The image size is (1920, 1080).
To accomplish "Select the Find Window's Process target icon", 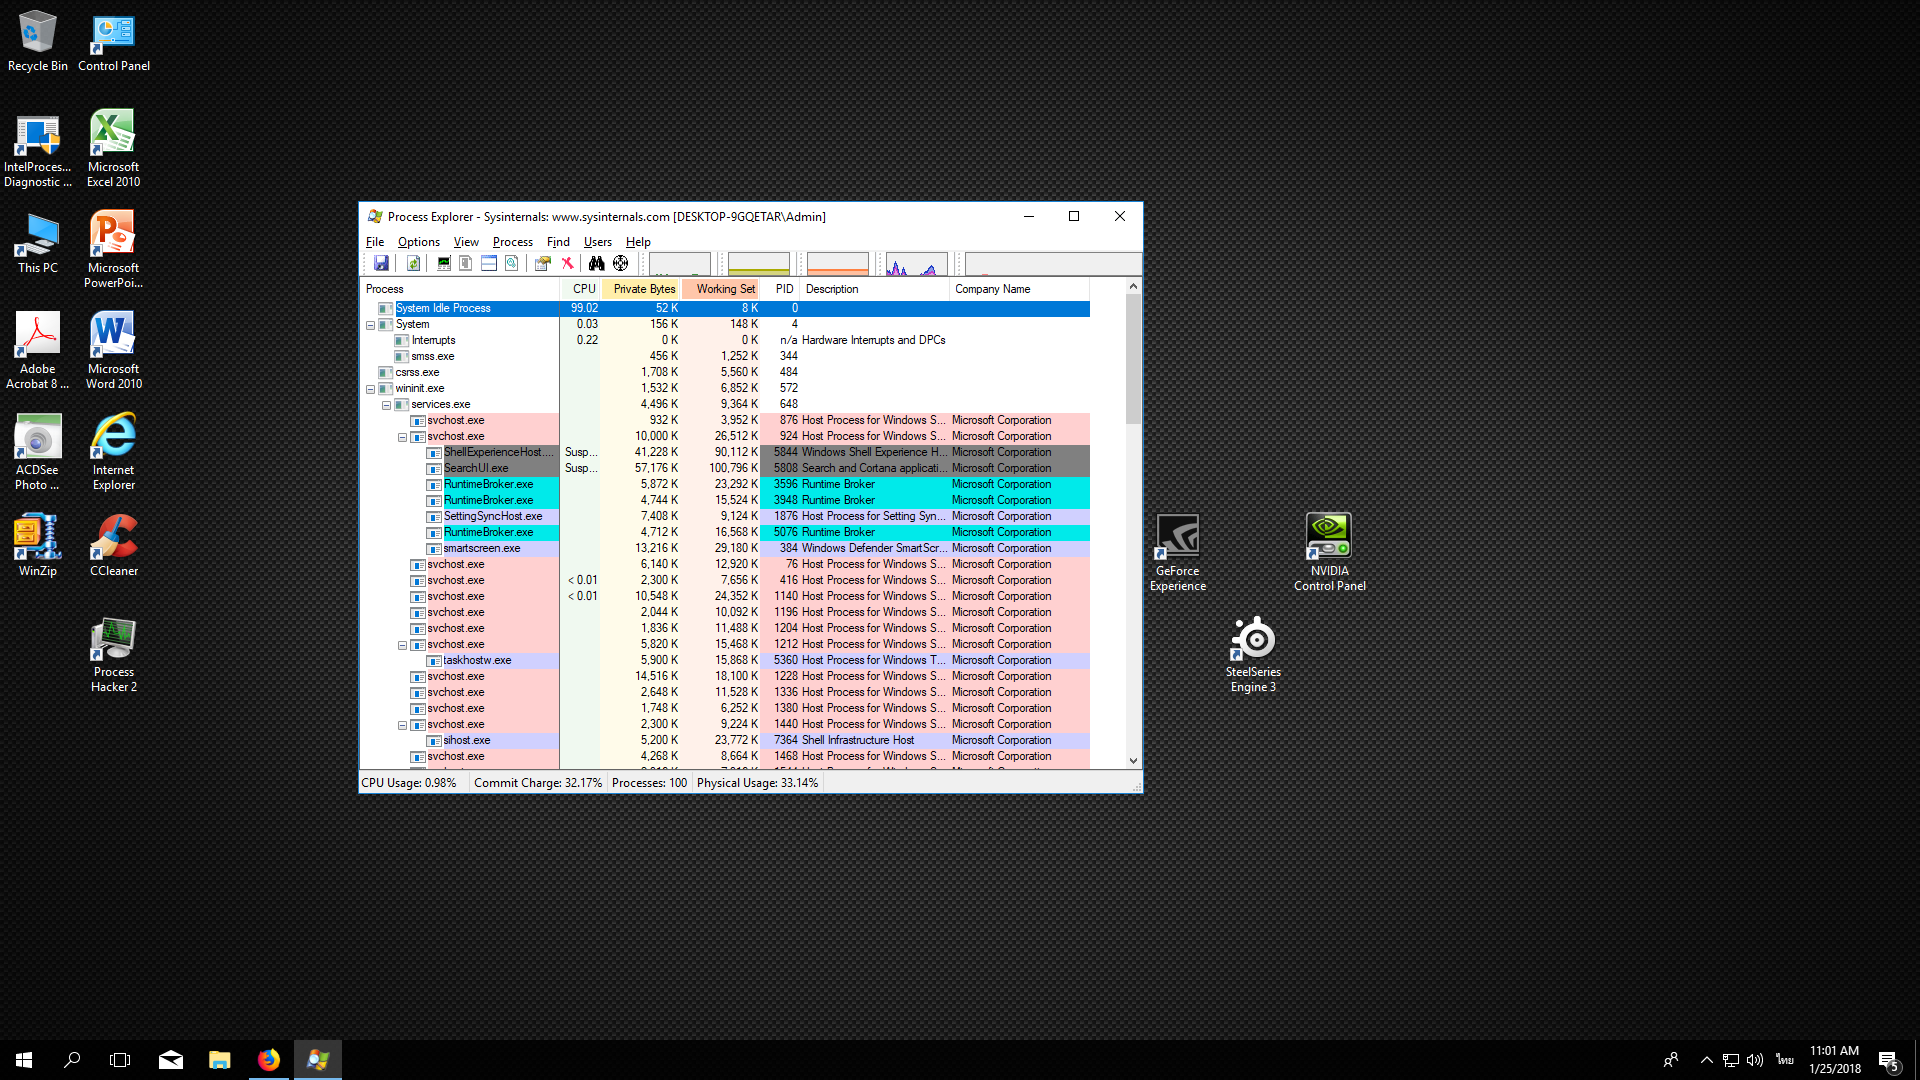I will pyautogui.click(x=621, y=263).
